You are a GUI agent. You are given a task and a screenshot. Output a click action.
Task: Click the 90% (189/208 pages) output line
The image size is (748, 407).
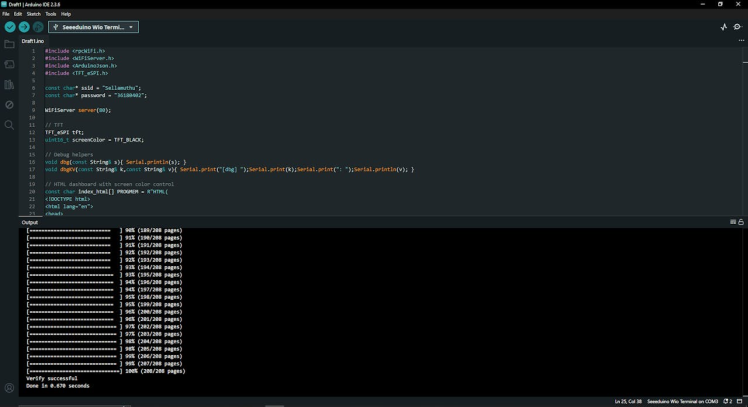[104, 230]
